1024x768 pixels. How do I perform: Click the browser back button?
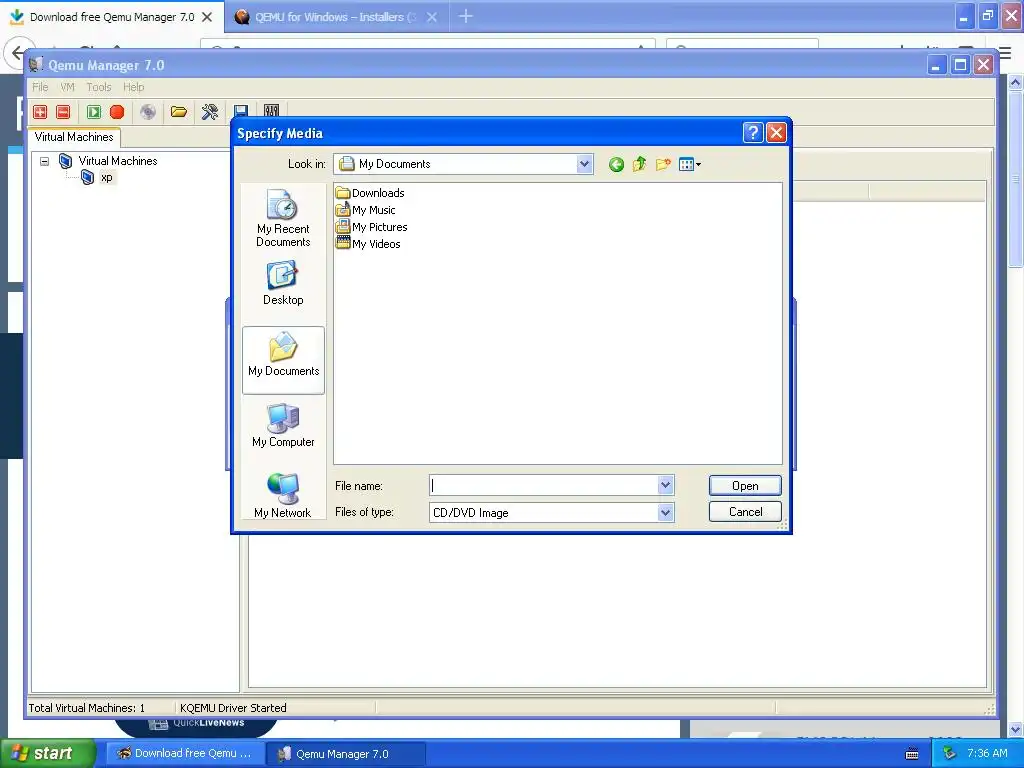click(x=17, y=52)
